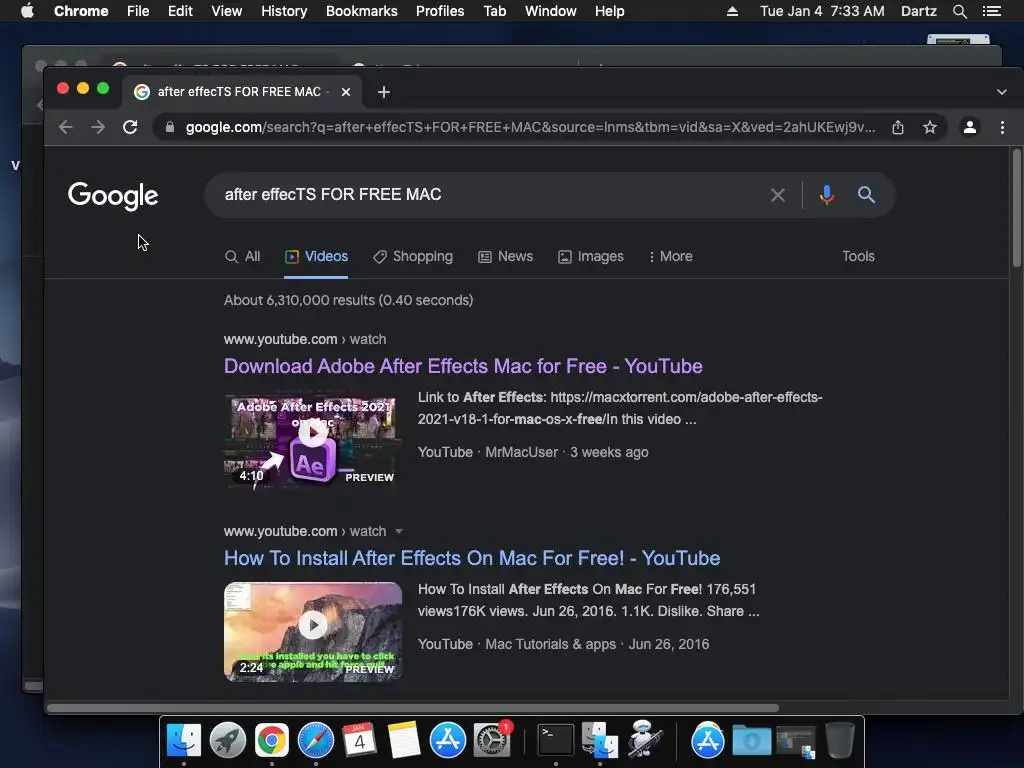Switch to the Shopping results tab
This screenshot has height=768, width=1024.
[413, 257]
